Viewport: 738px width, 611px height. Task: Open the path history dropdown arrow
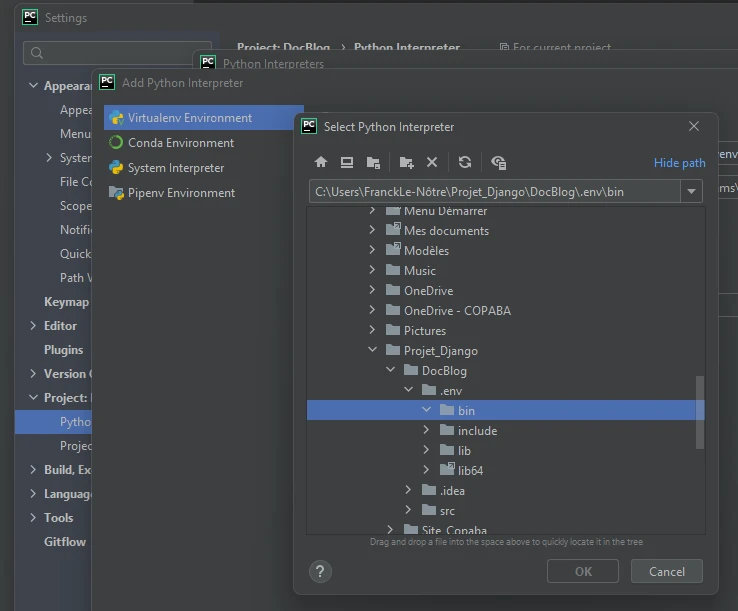point(691,191)
